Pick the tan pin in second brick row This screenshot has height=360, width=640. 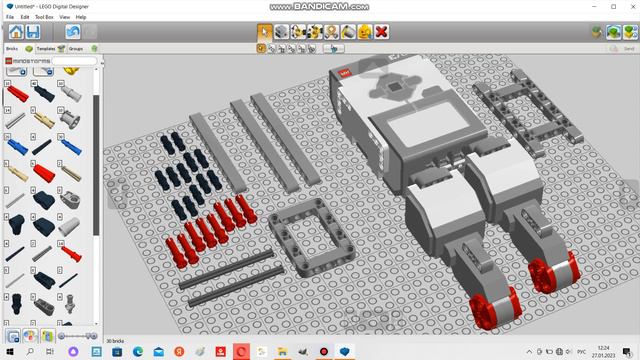click(44, 120)
